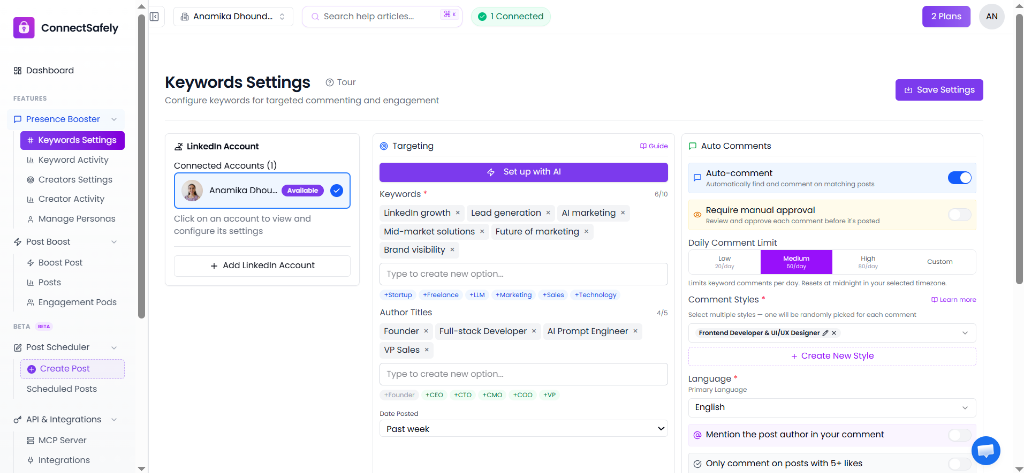
Task: Click the AN user avatar
Action: (x=991, y=16)
